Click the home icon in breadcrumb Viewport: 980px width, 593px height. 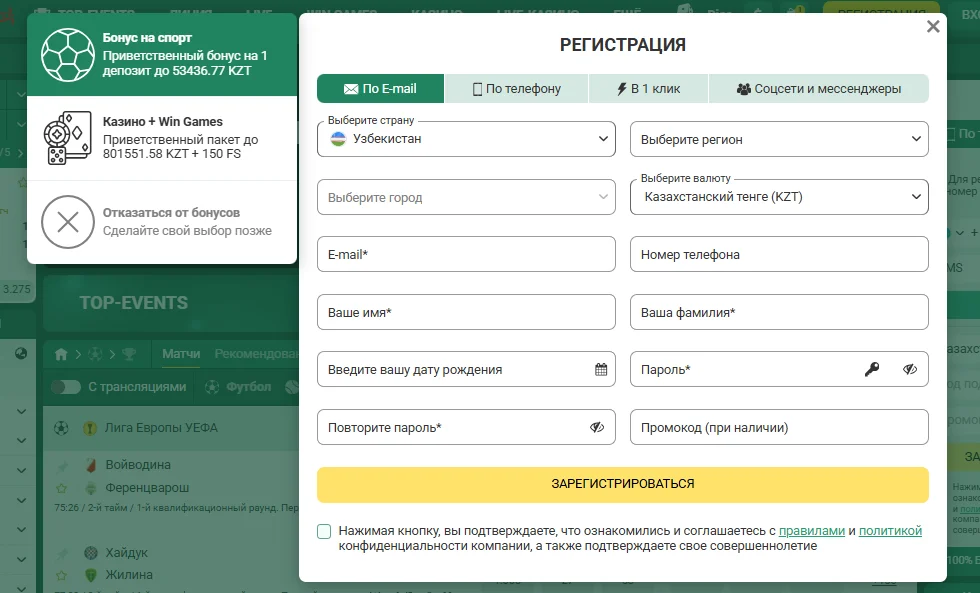tap(61, 354)
